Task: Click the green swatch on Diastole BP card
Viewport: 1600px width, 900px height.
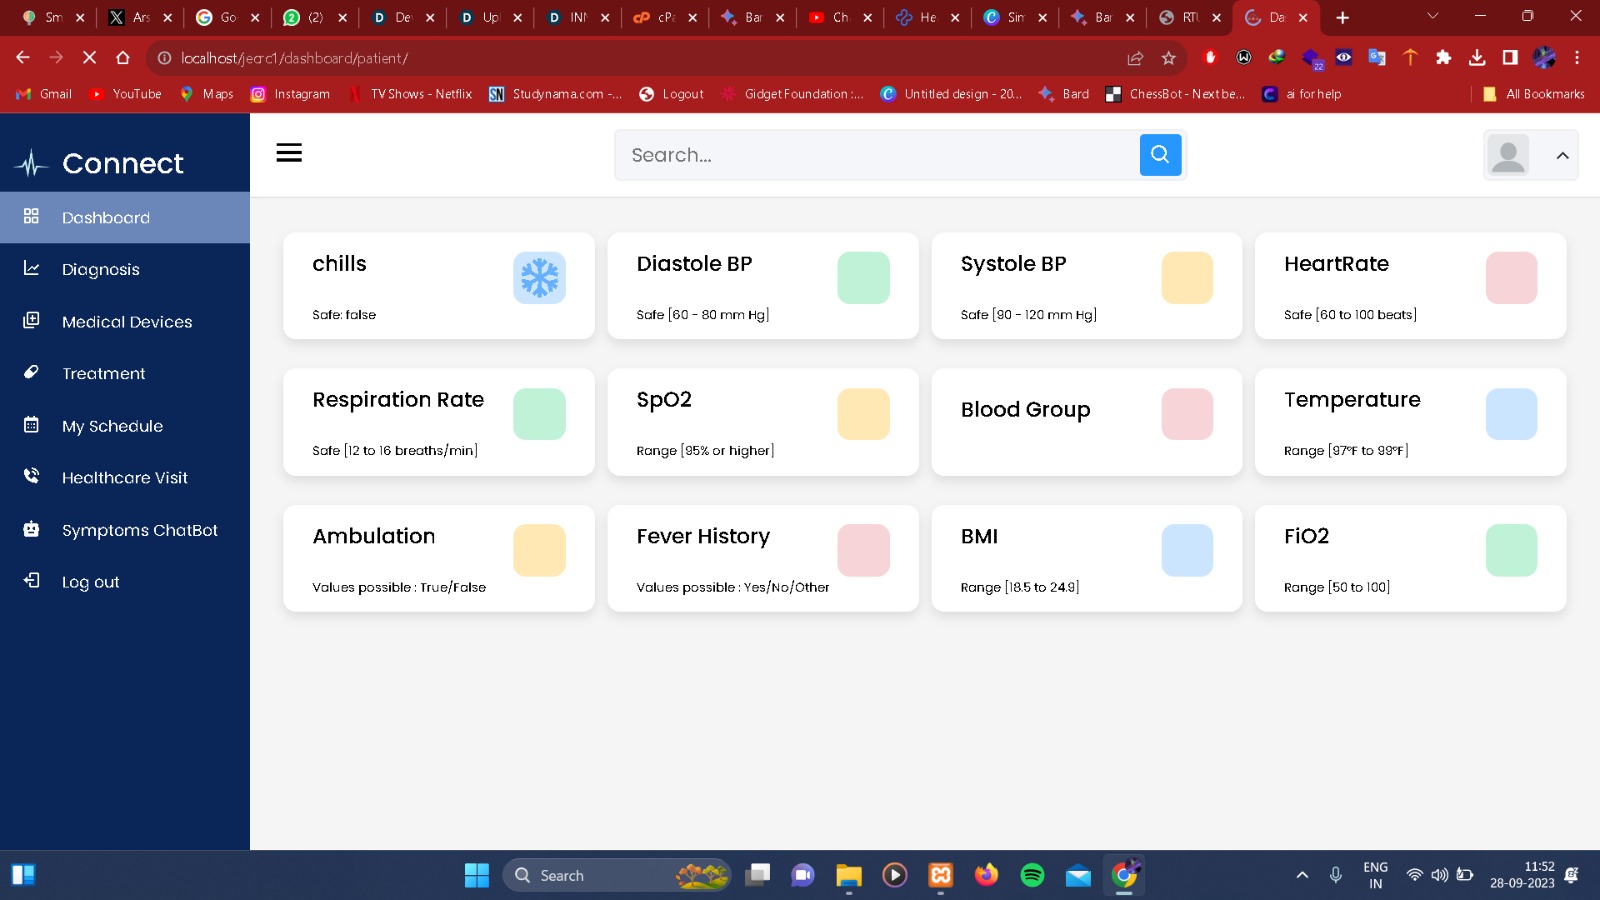Action: tap(863, 278)
